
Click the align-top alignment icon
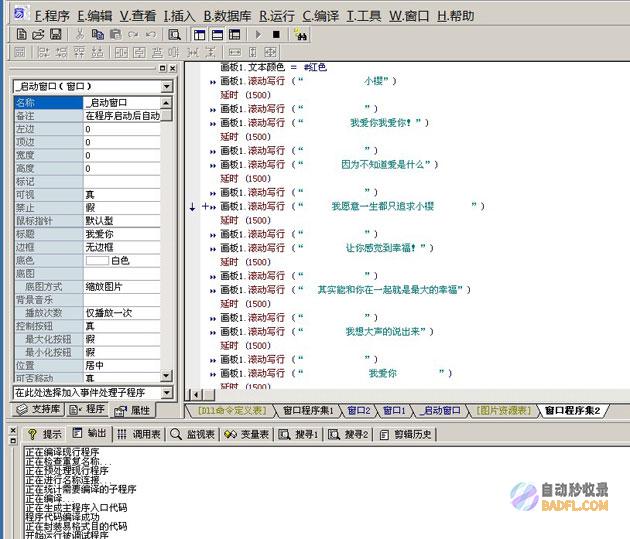[x=79, y=52]
